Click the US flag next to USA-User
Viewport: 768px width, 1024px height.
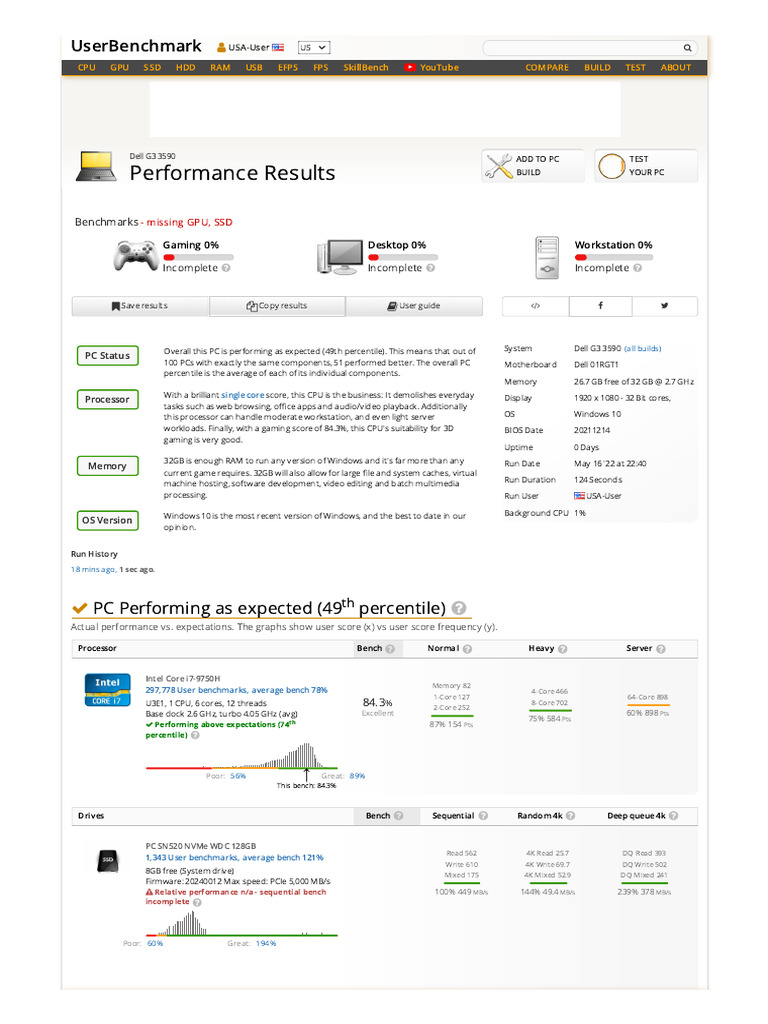coord(278,47)
